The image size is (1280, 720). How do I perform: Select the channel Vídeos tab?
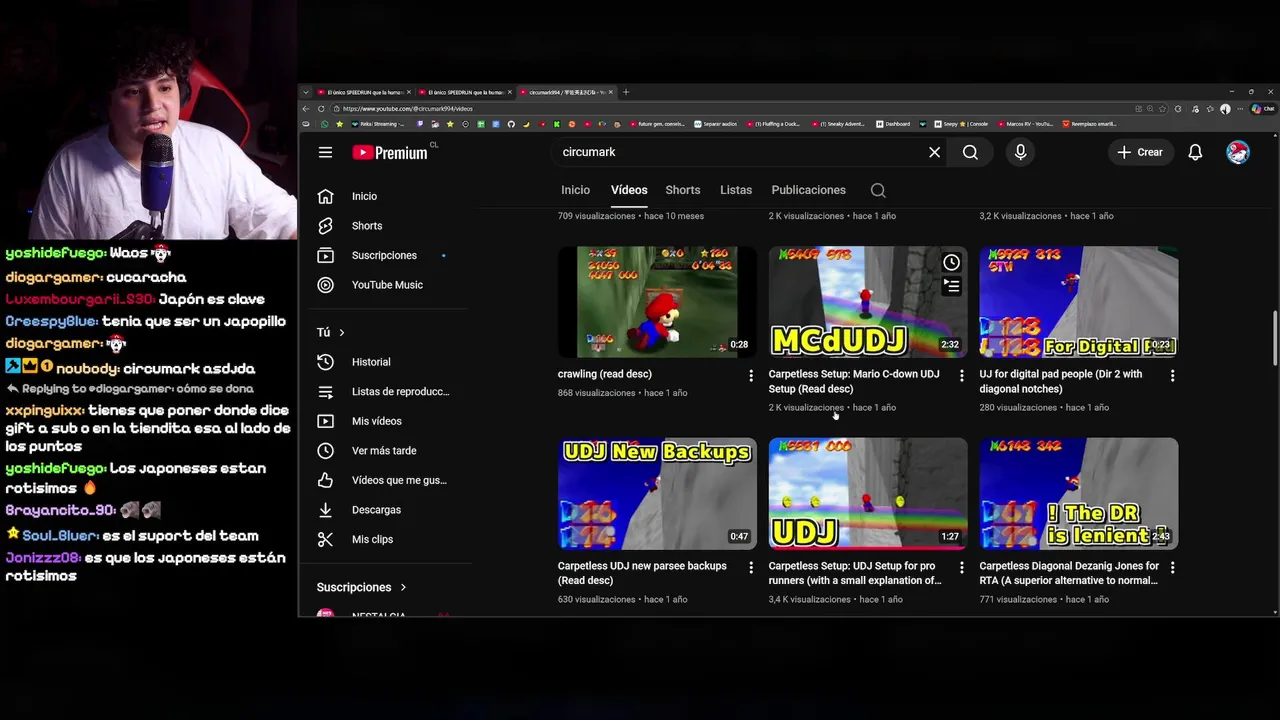[x=629, y=190]
